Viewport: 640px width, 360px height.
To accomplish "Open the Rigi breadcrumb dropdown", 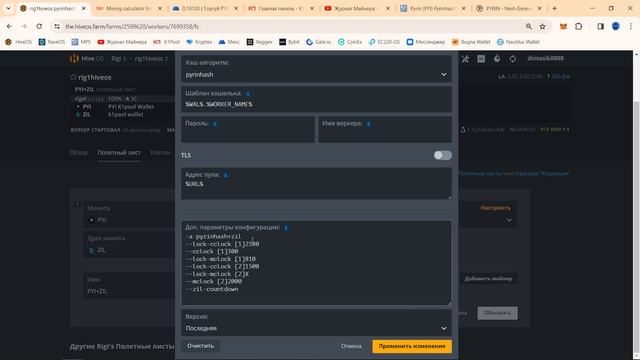I will [117, 59].
